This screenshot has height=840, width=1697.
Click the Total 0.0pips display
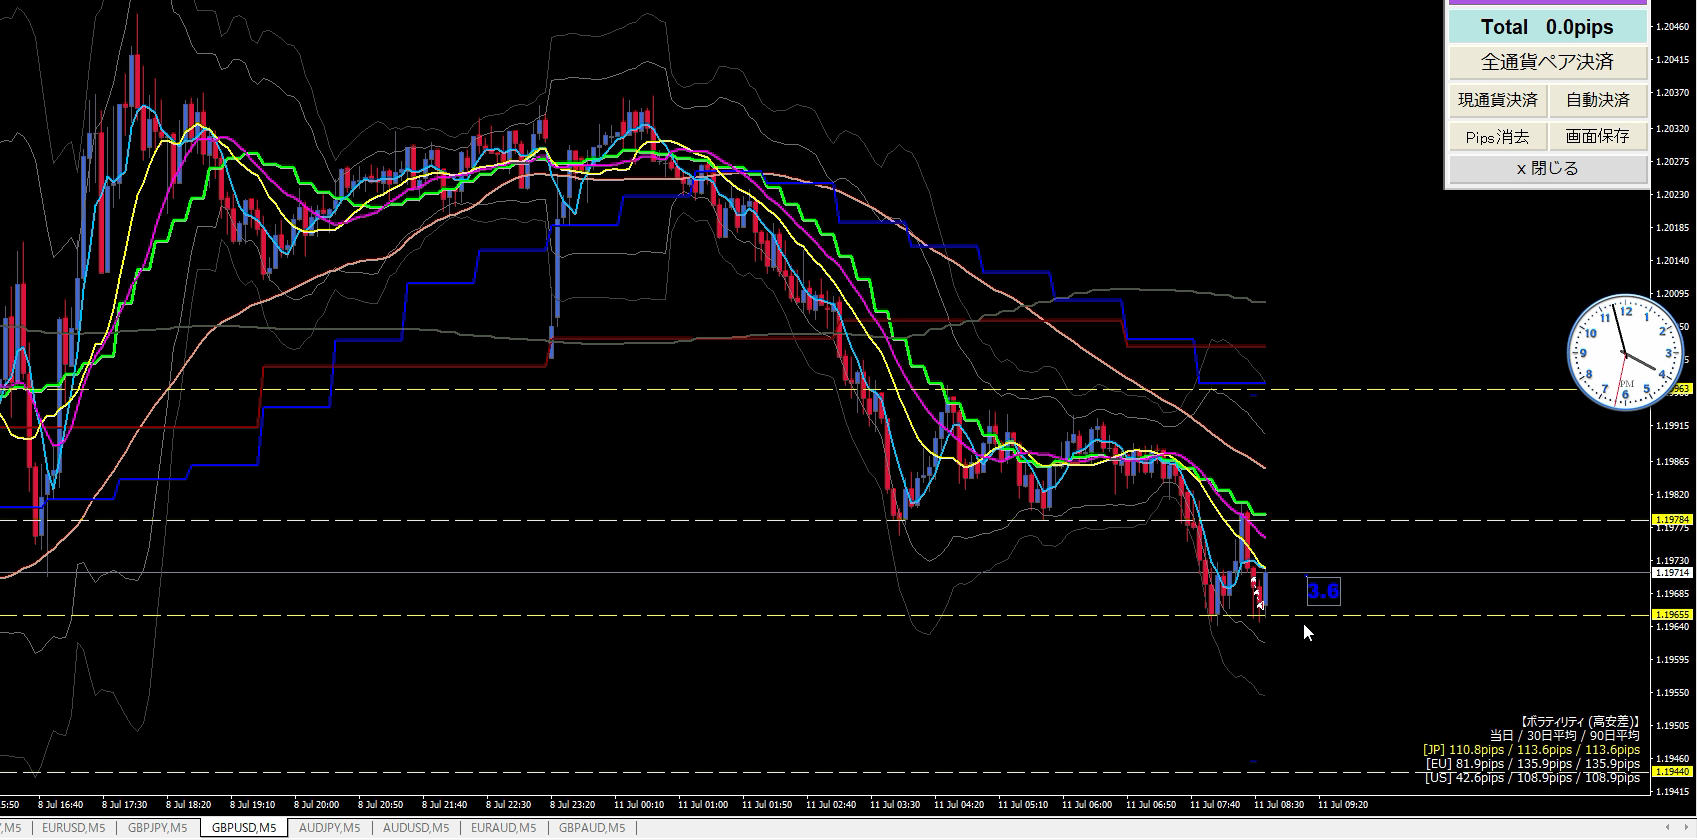click(x=1547, y=27)
